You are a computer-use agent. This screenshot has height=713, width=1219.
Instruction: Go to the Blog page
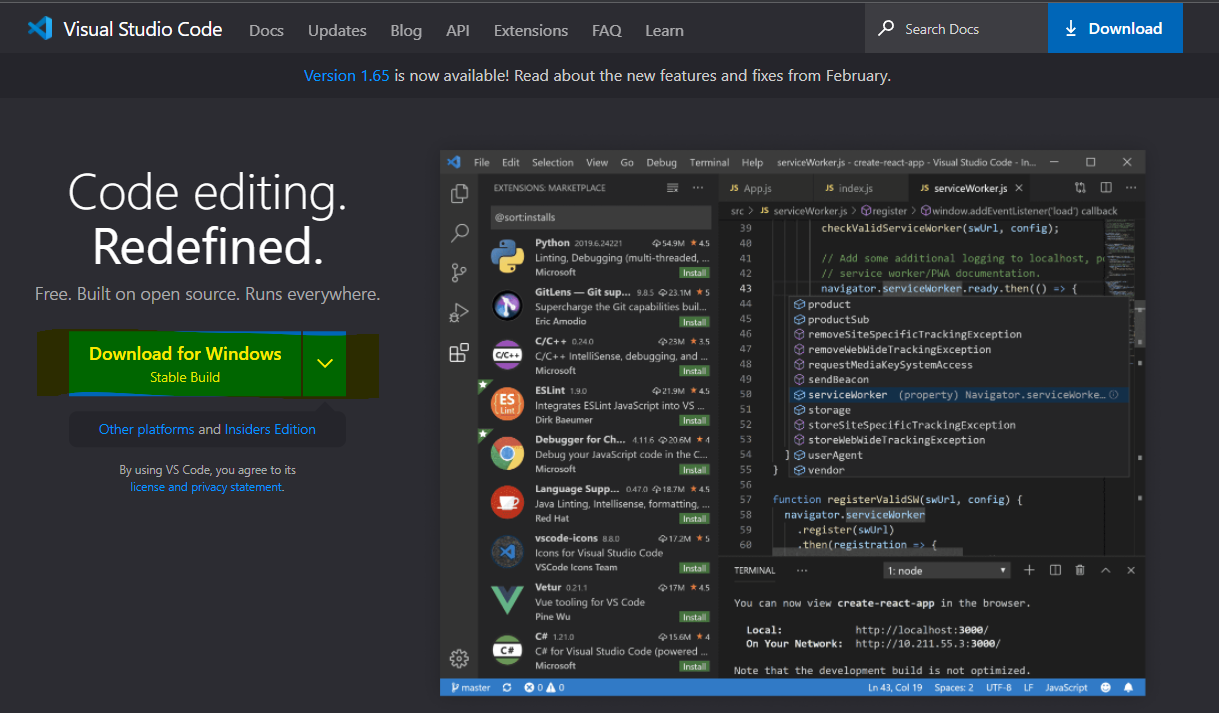(406, 31)
